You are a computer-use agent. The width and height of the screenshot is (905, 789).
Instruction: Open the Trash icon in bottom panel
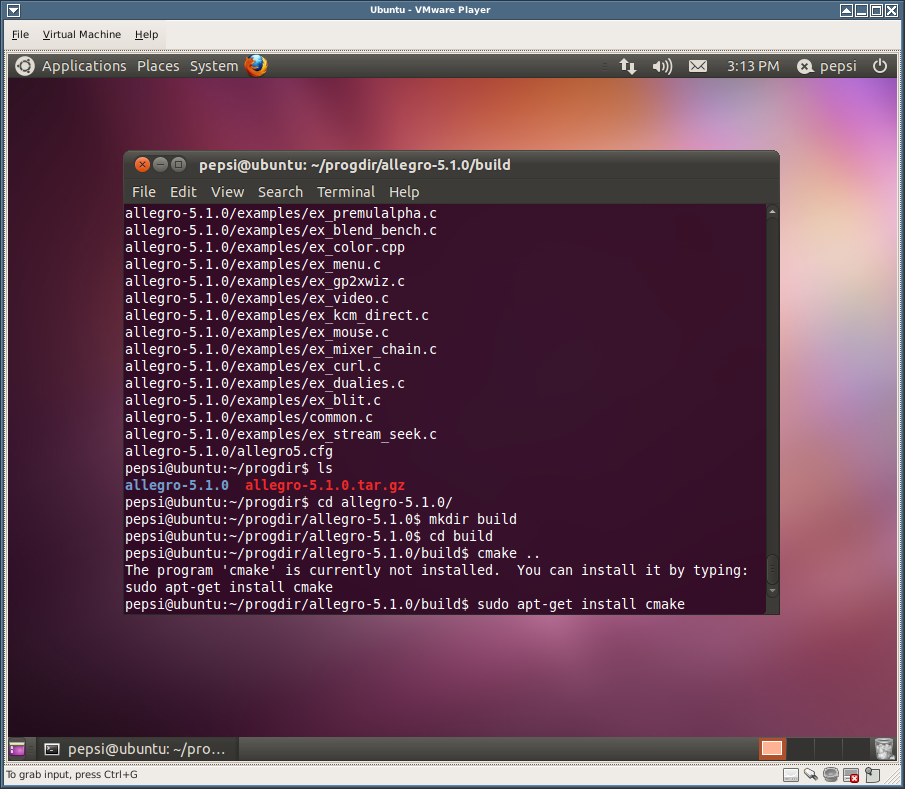883,748
